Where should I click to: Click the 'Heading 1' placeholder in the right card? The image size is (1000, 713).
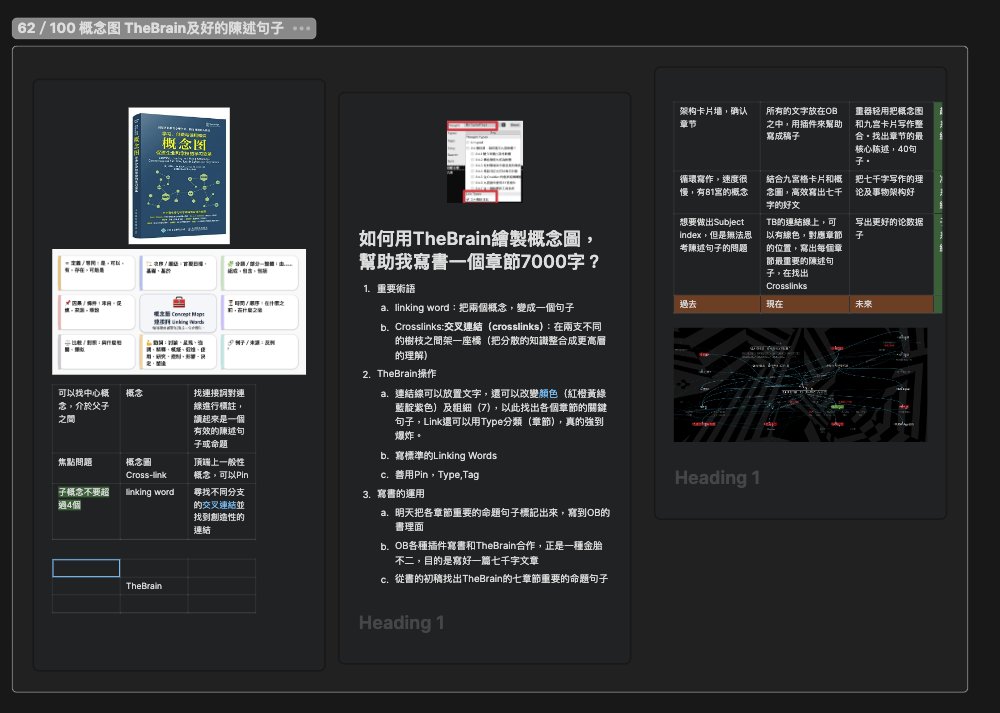pos(717,478)
